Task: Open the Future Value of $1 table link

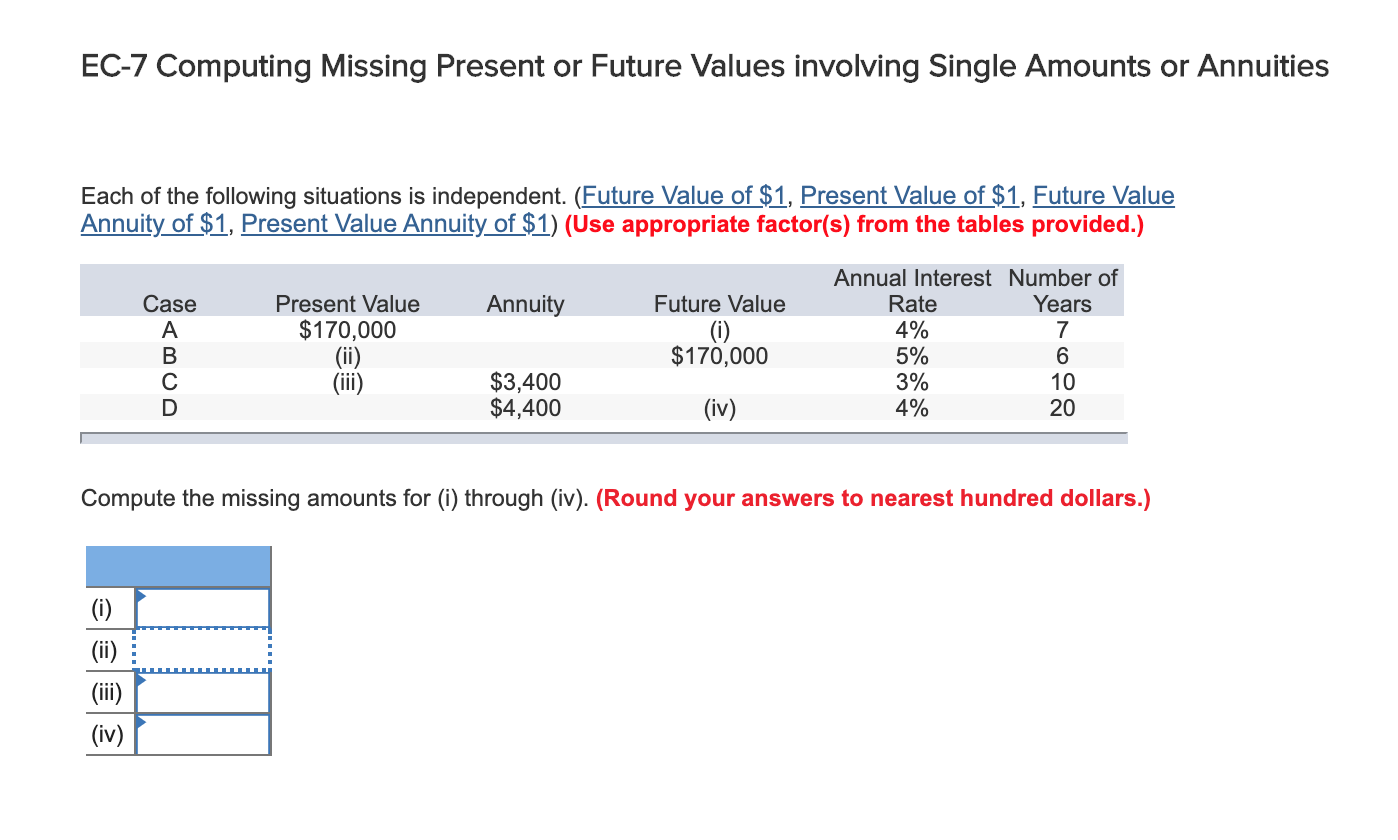Action: coord(683,195)
